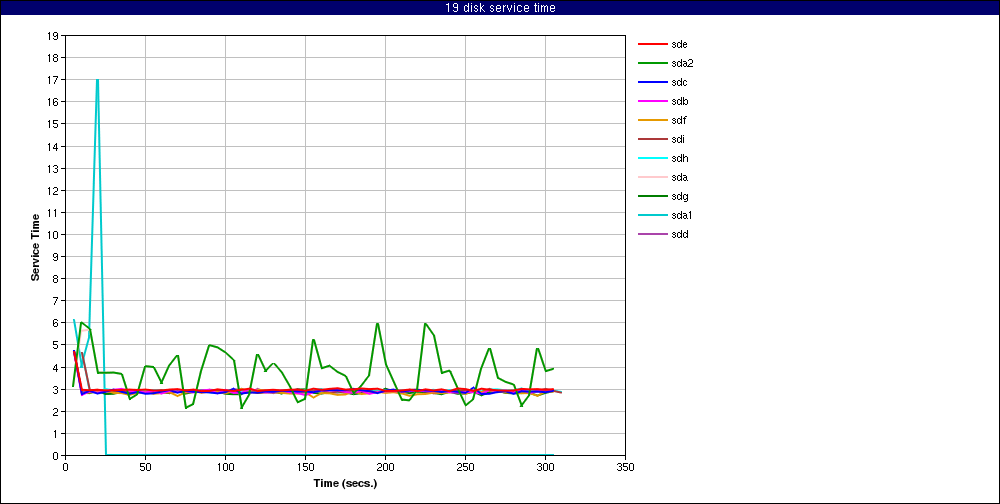Click x-axis tick label 50
This screenshot has width=1000, height=504.
pyautogui.click(x=145, y=466)
